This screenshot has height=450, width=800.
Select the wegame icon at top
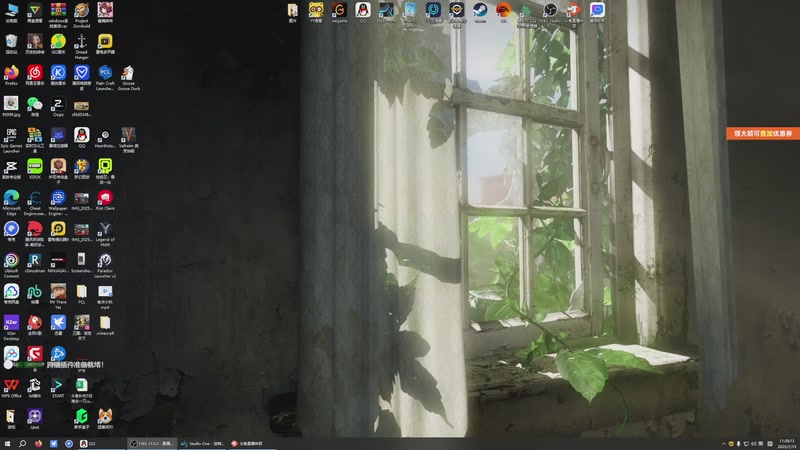(339, 12)
